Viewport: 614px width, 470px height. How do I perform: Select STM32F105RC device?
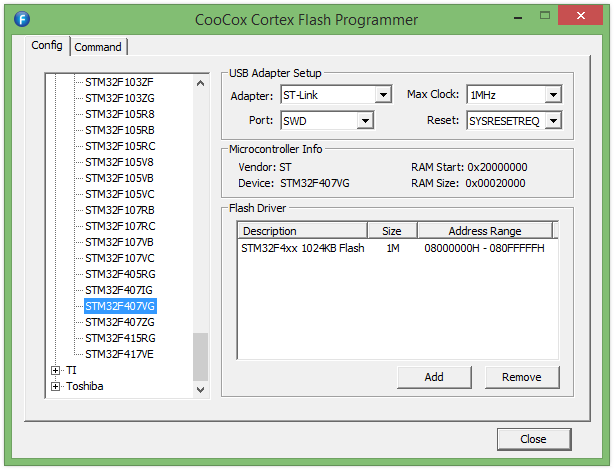(120, 146)
